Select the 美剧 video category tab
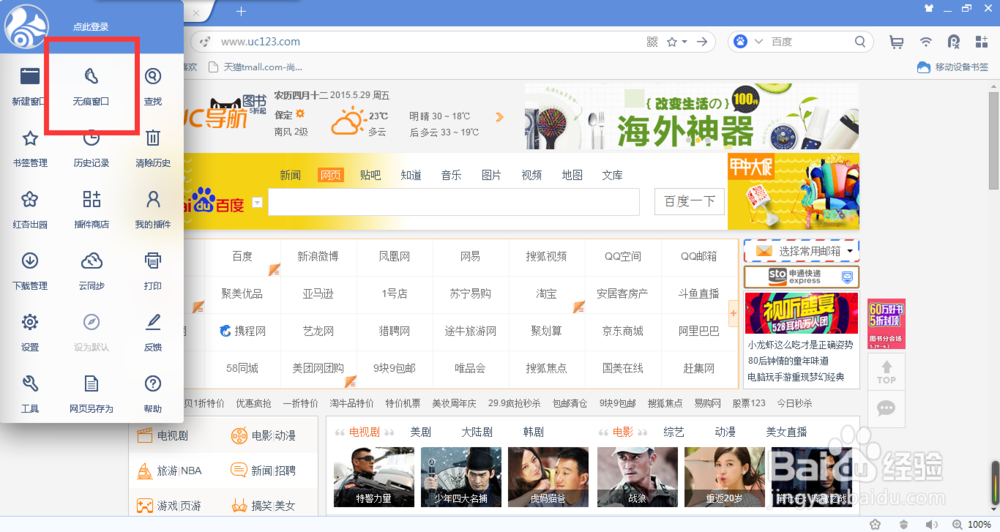The width and height of the screenshot is (1000, 532). (420, 432)
